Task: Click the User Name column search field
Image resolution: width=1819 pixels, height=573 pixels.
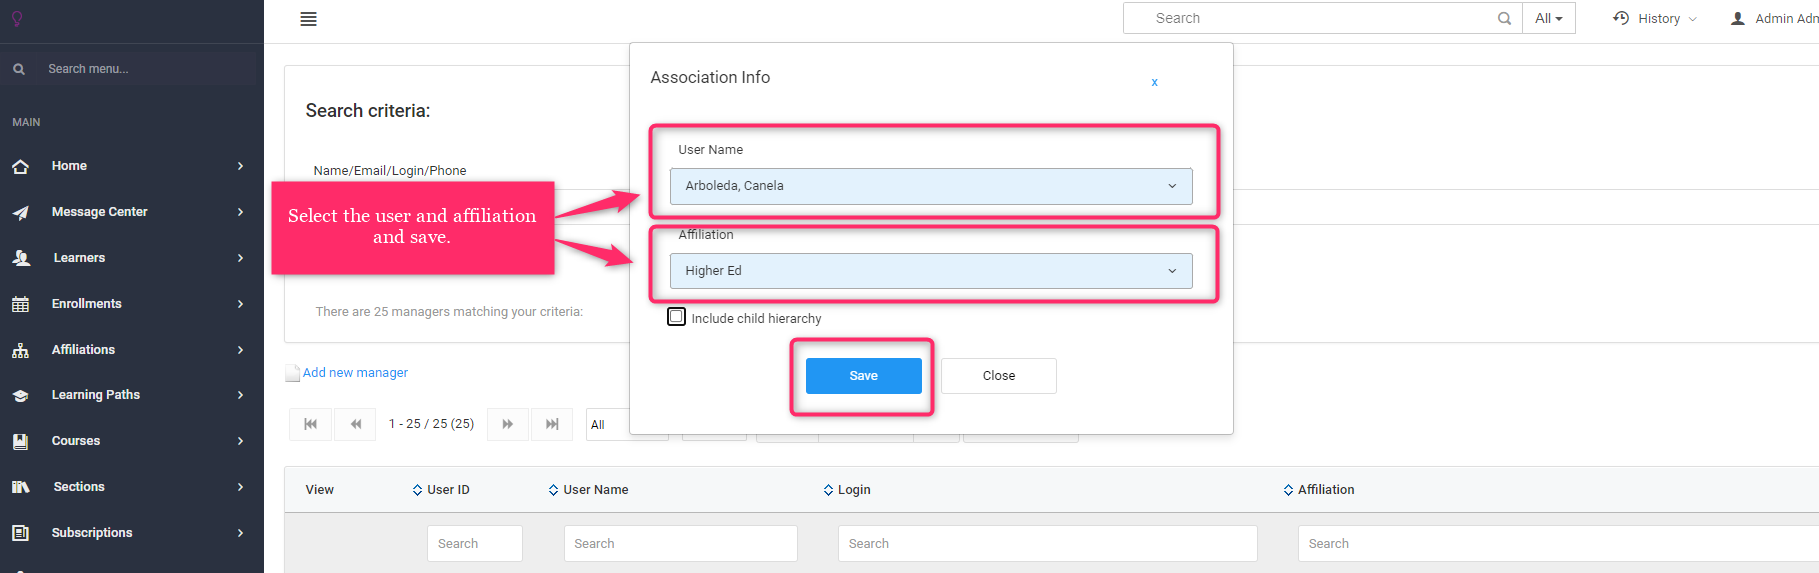Action: (x=680, y=544)
